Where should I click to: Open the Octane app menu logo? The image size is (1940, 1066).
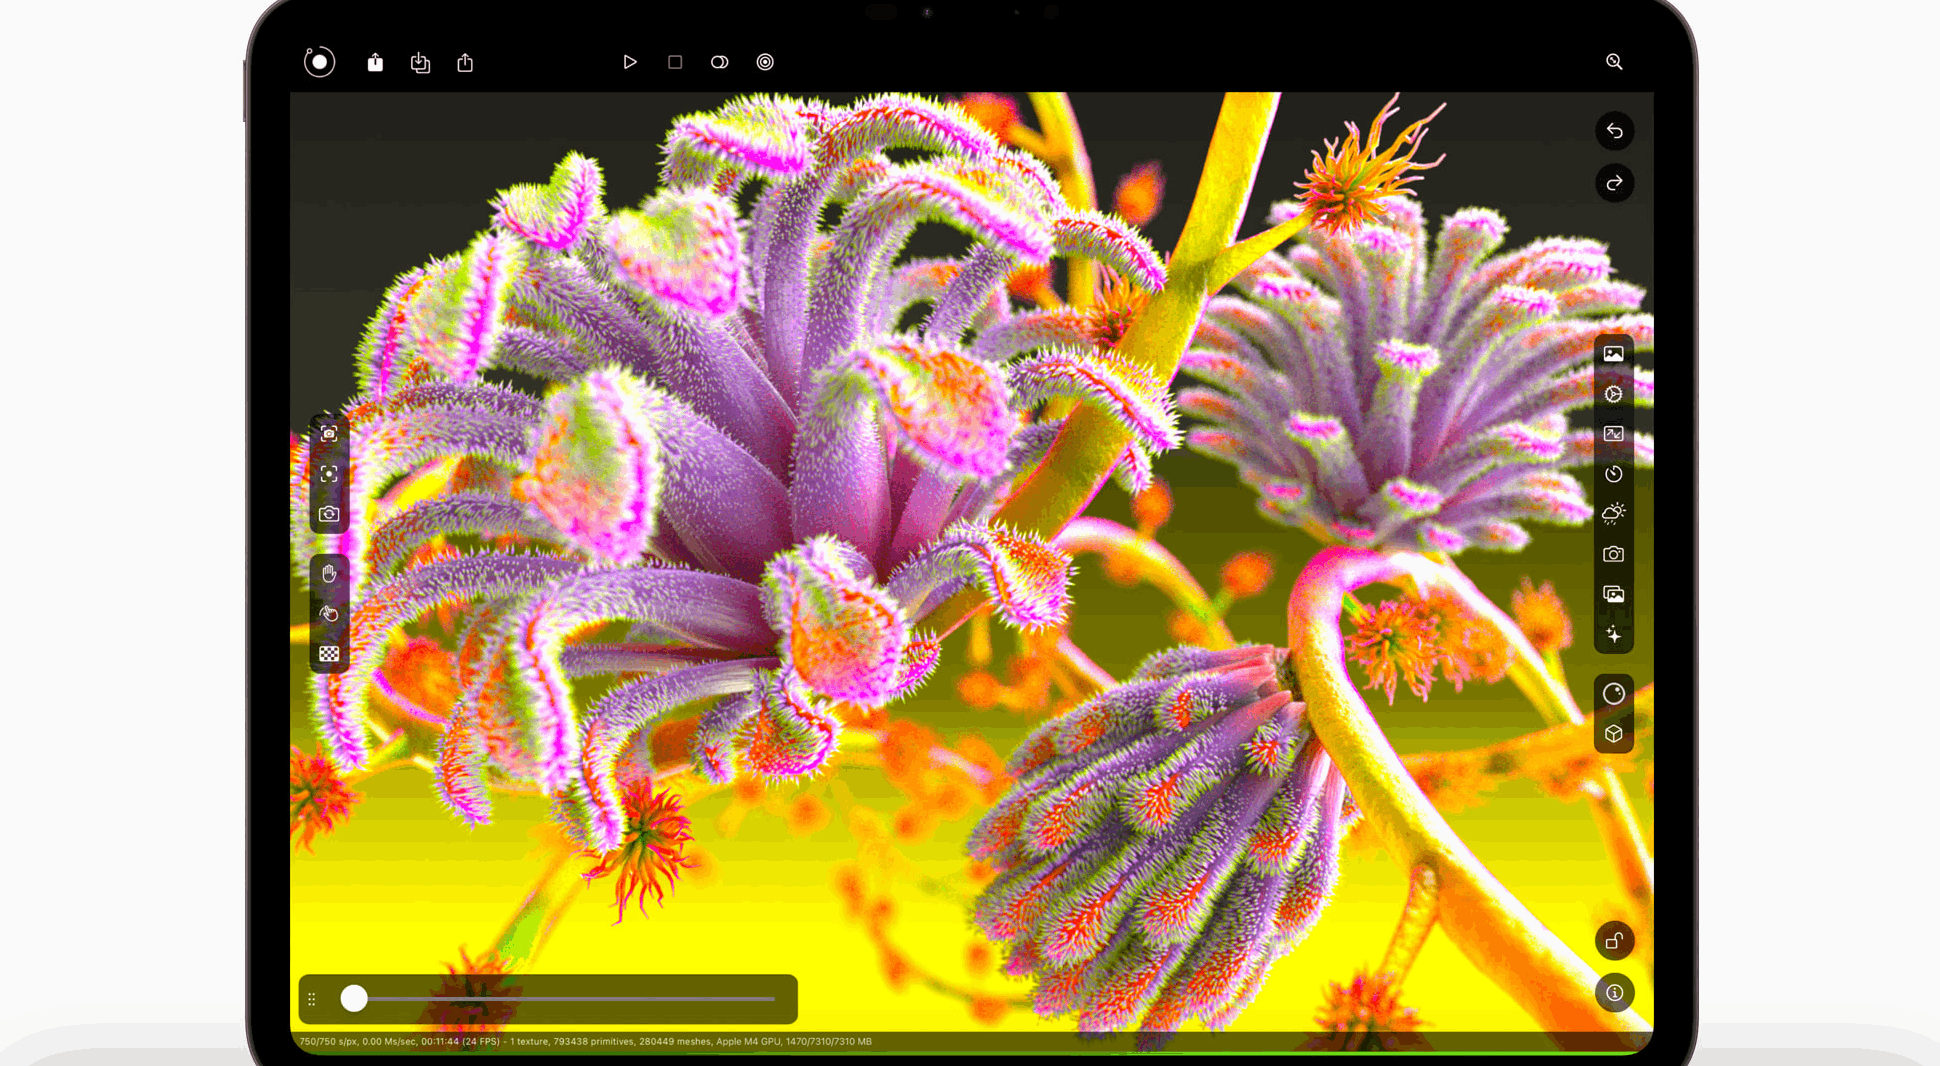319,62
